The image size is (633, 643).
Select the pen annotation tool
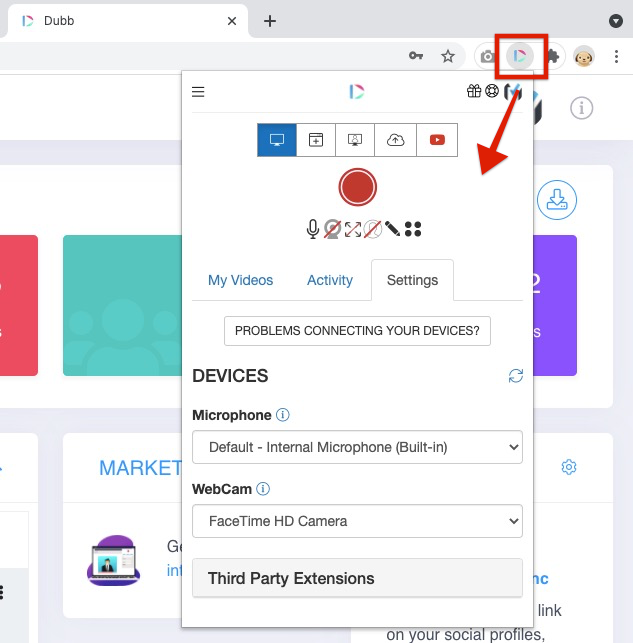click(392, 229)
